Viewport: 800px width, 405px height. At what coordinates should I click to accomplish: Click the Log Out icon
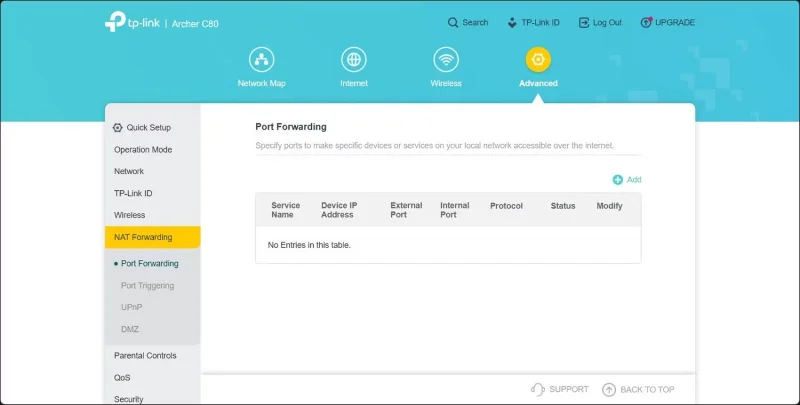pos(584,22)
